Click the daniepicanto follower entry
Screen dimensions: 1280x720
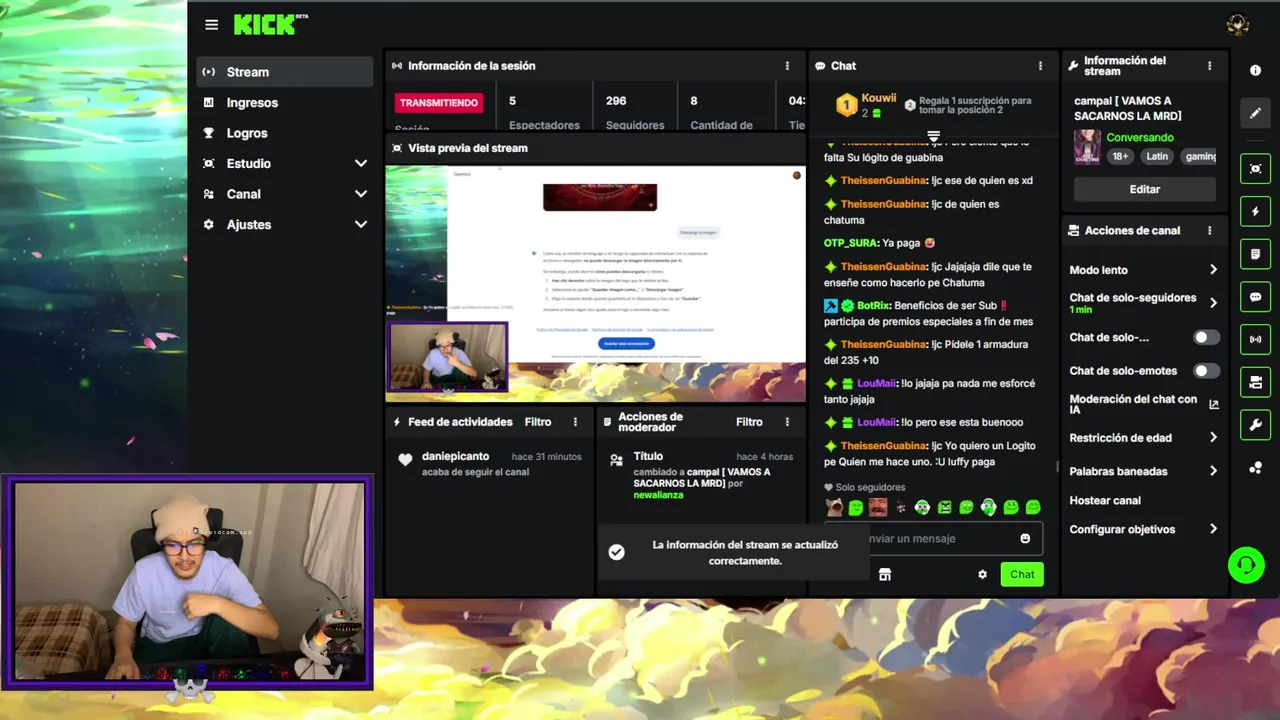[x=490, y=463]
